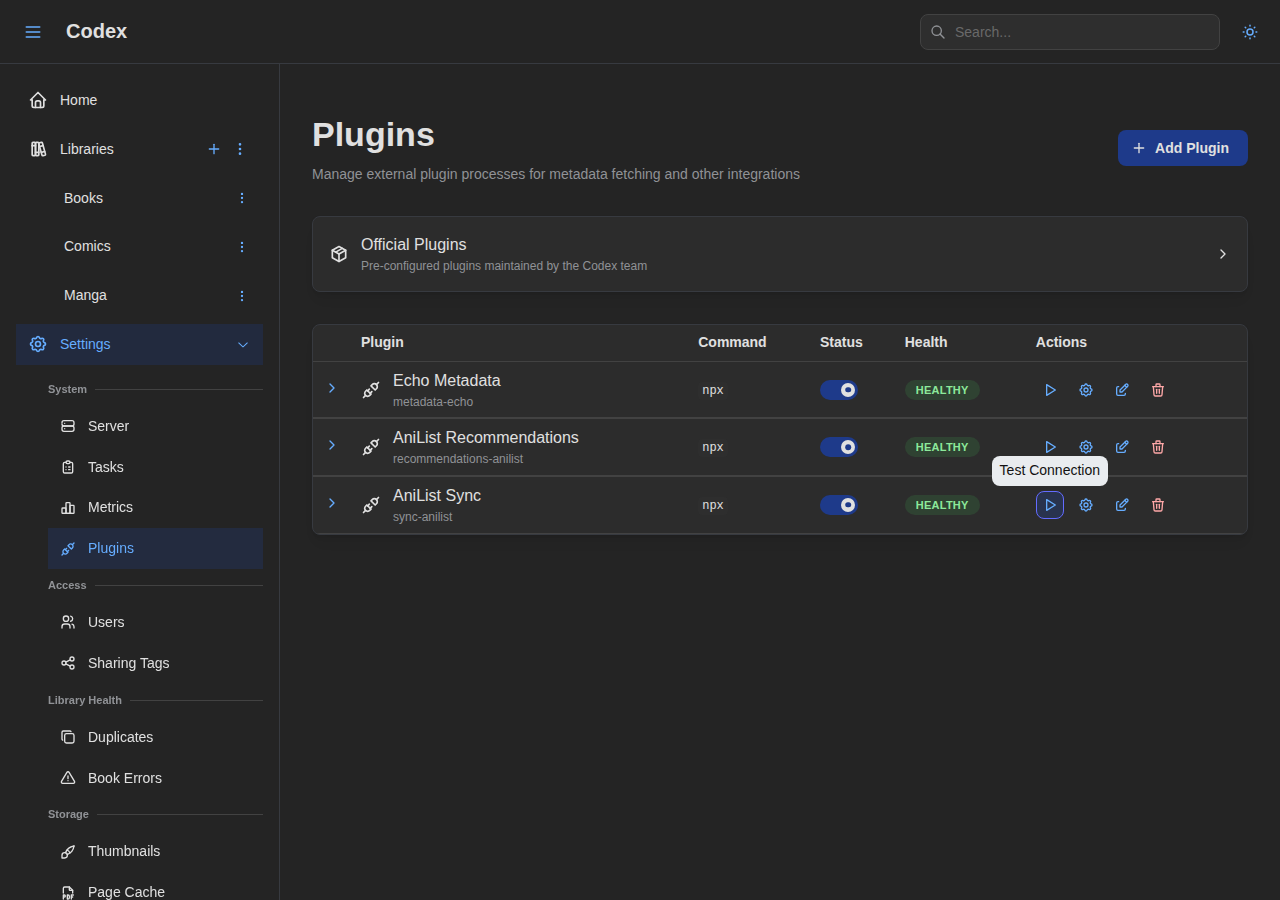Delete the Echo Metadata plugin
This screenshot has height=900, width=1280.
click(x=1157, y=390)
